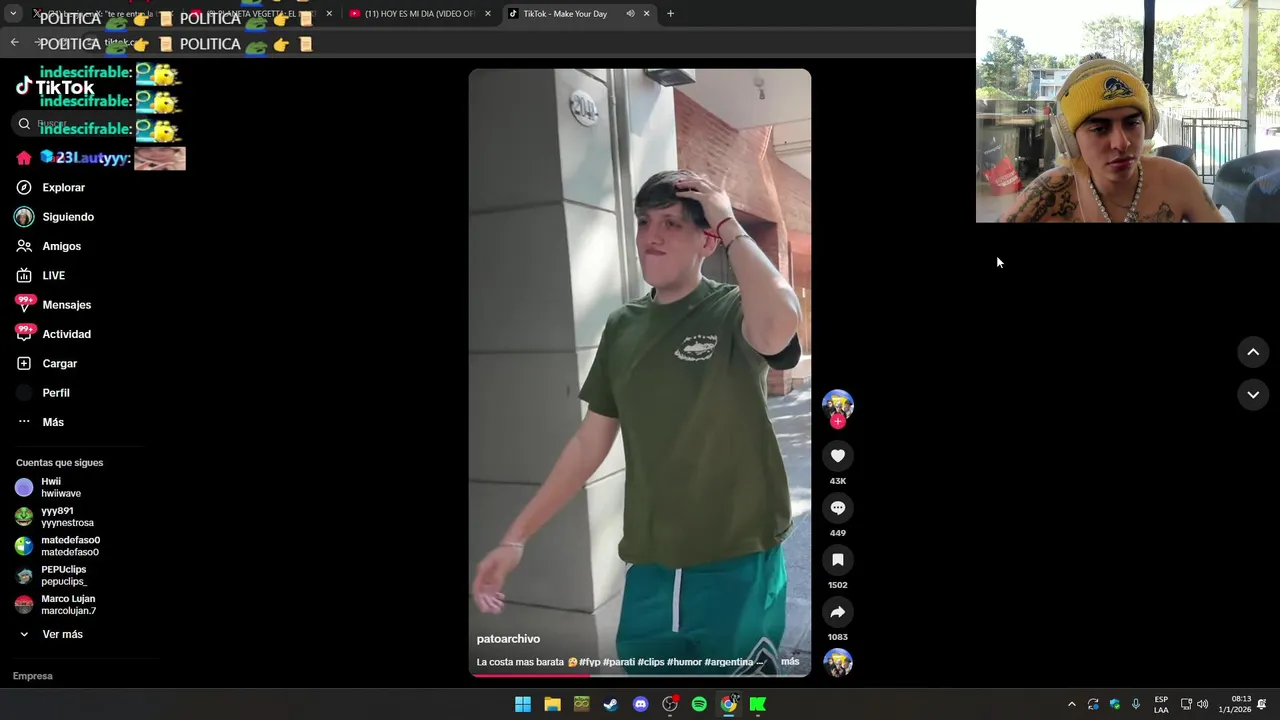Click the streamer webcam overlay

click(1128, 111)
